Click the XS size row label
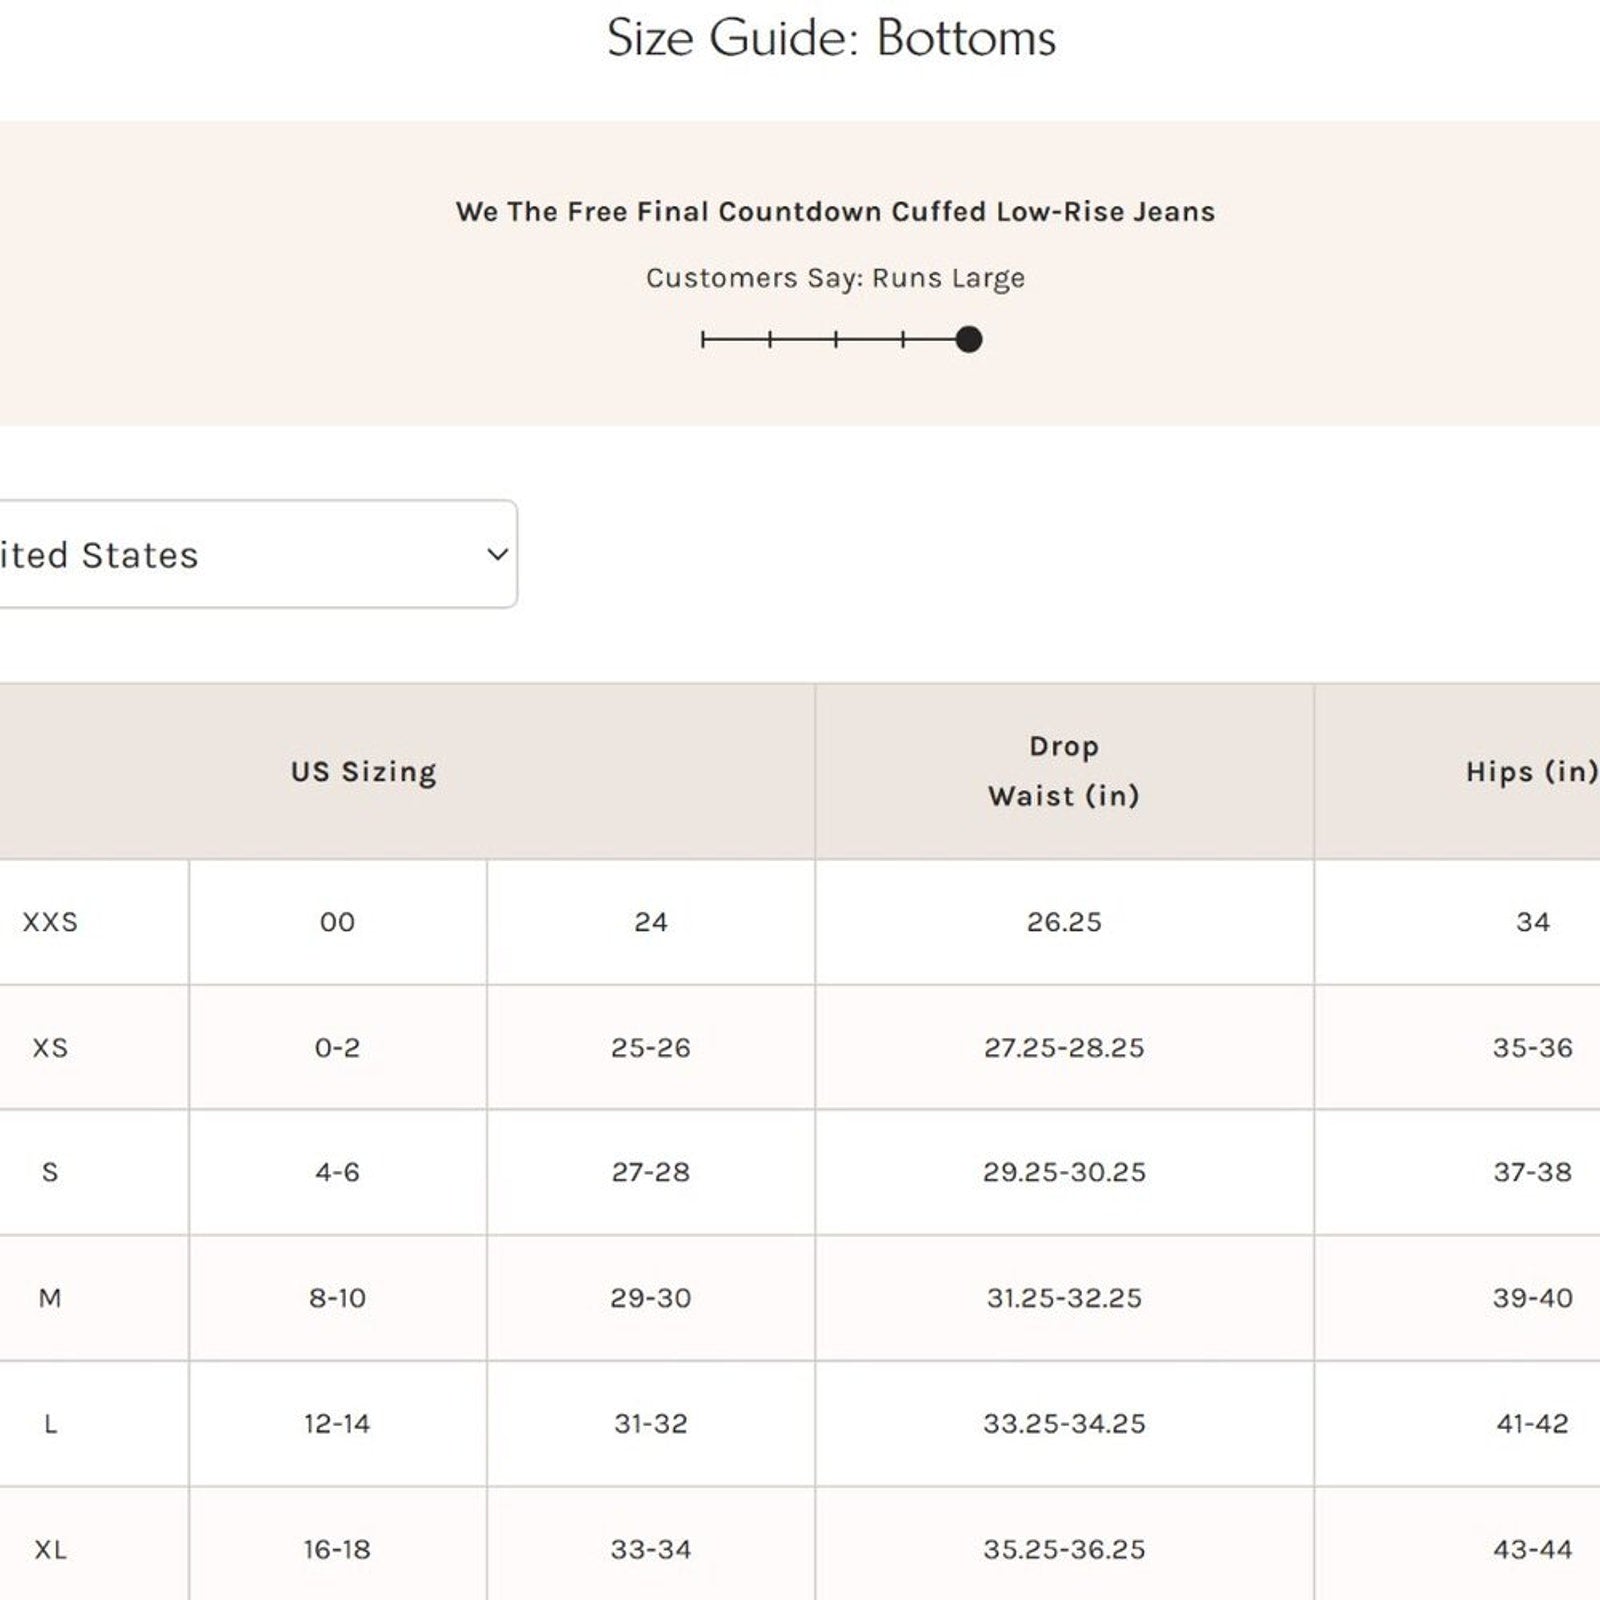 tap(50, 1048)
